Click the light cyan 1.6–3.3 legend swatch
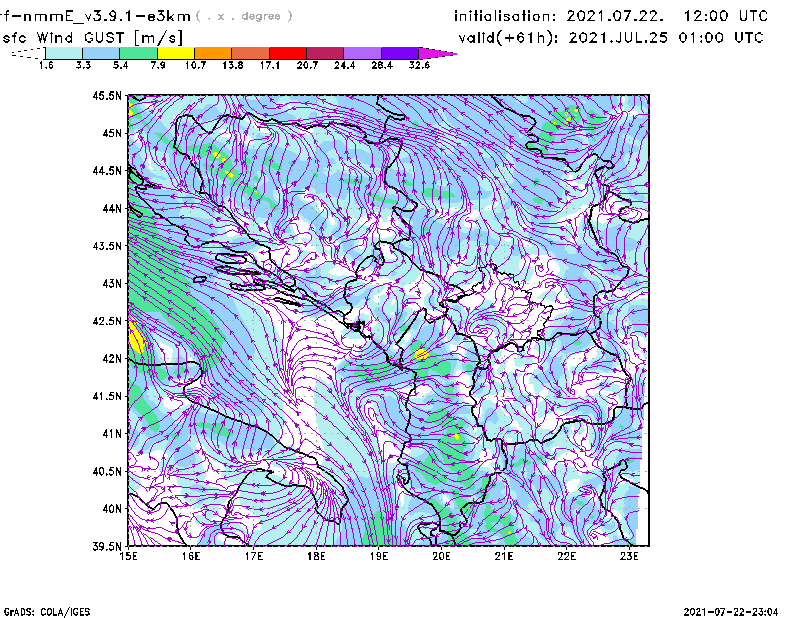Image resolution: width=800 pixels, height=618 pixels. click(x=64, y=53)
